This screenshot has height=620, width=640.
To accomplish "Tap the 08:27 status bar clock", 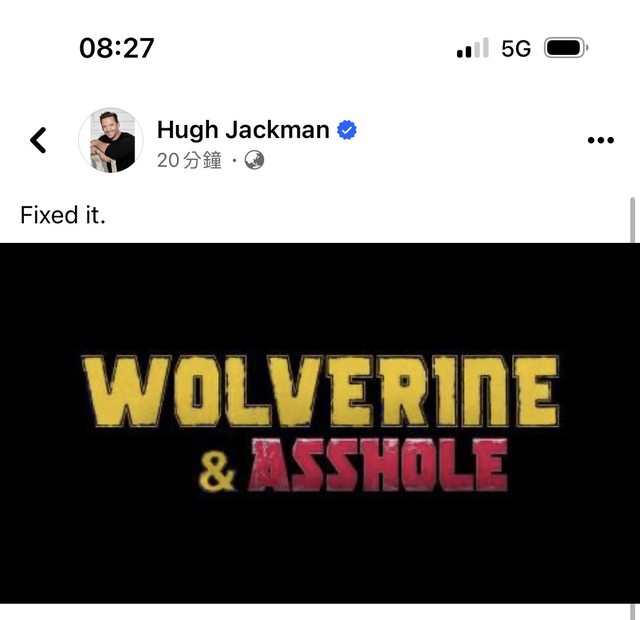I will tap(117, 48).
